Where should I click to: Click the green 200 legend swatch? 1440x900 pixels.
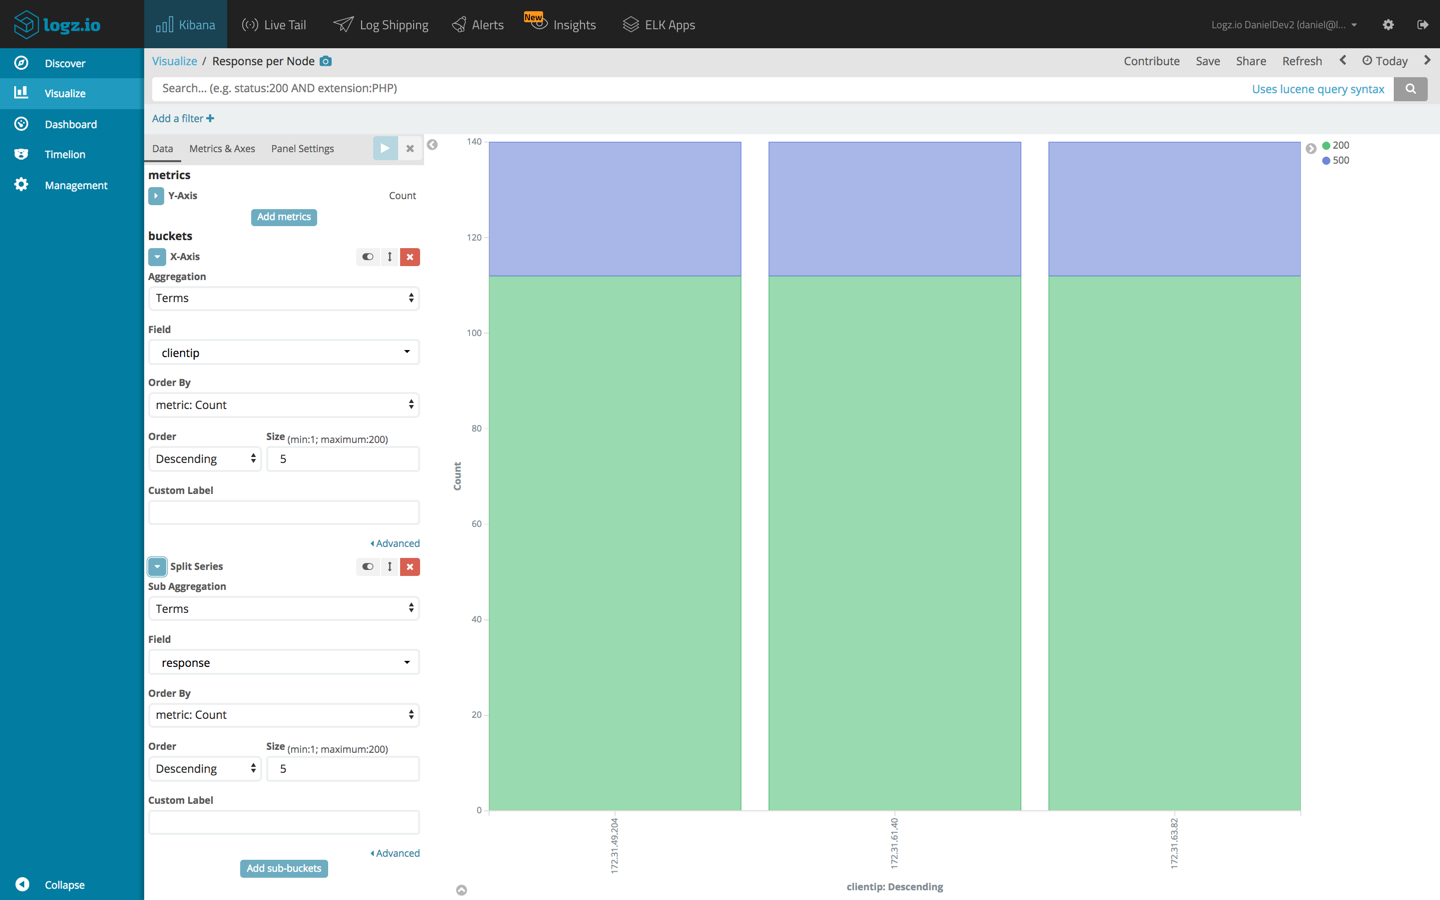1326,146
